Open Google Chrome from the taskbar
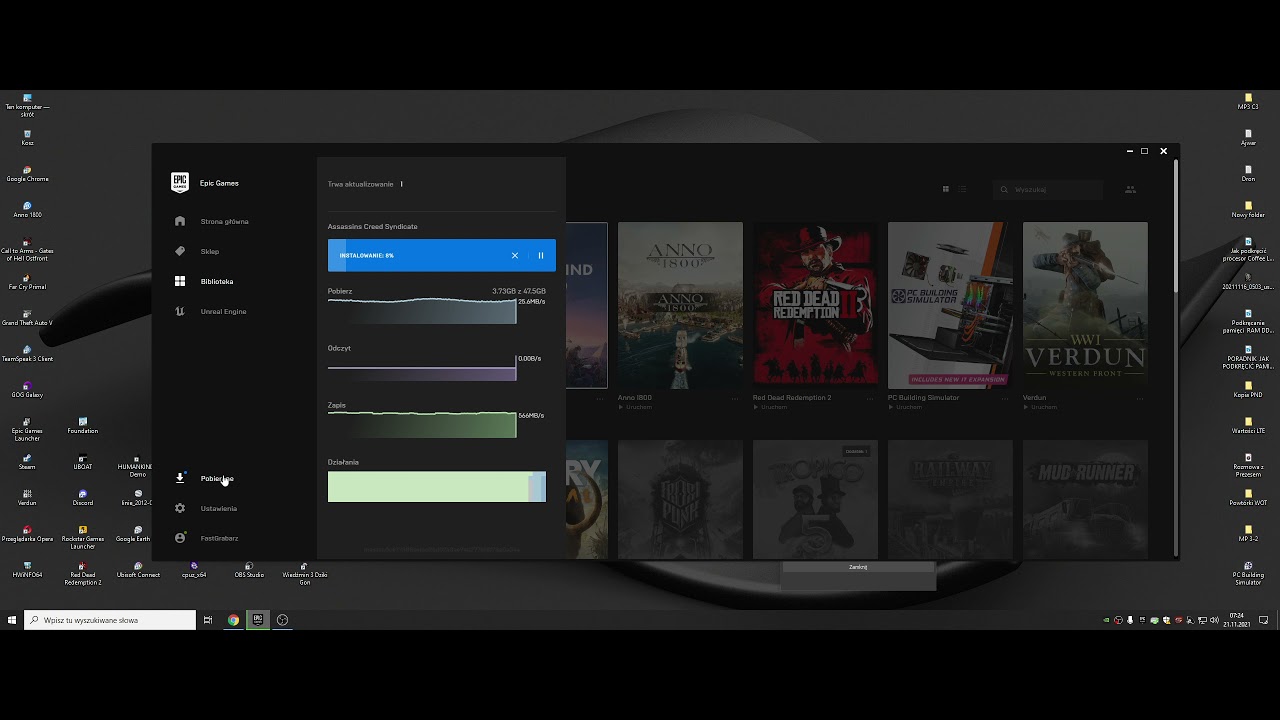 point(233,620)
